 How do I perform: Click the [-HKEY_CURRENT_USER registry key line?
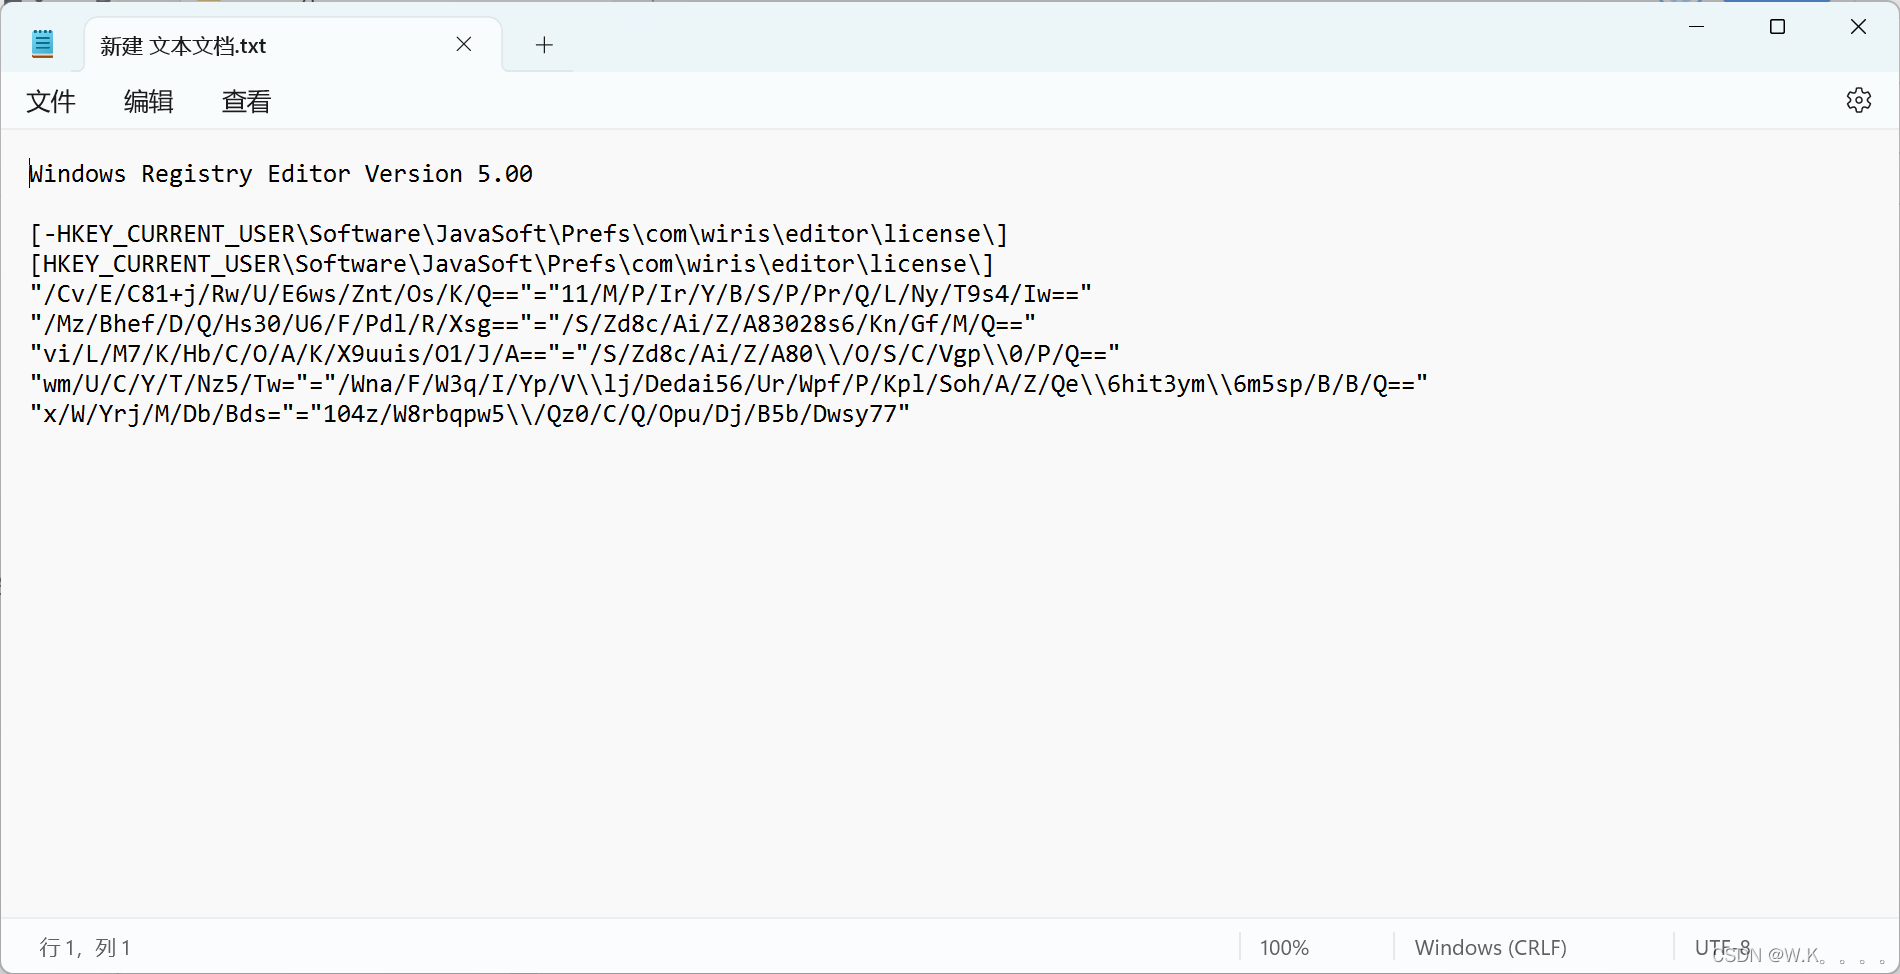(519, 234)
